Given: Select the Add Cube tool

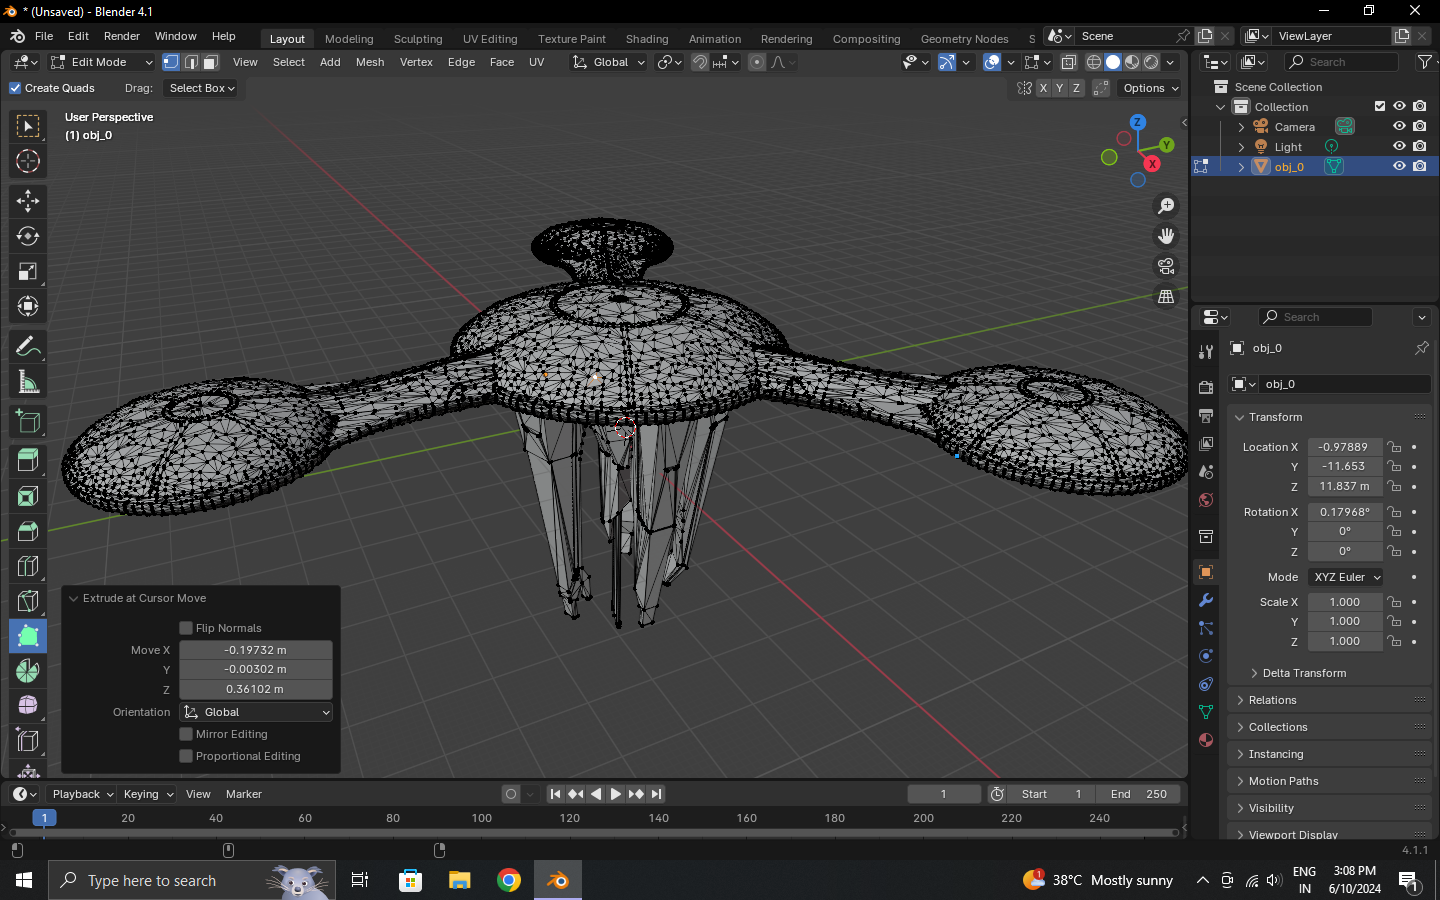Looking at the screenshot, I should [x=28, y=422].
